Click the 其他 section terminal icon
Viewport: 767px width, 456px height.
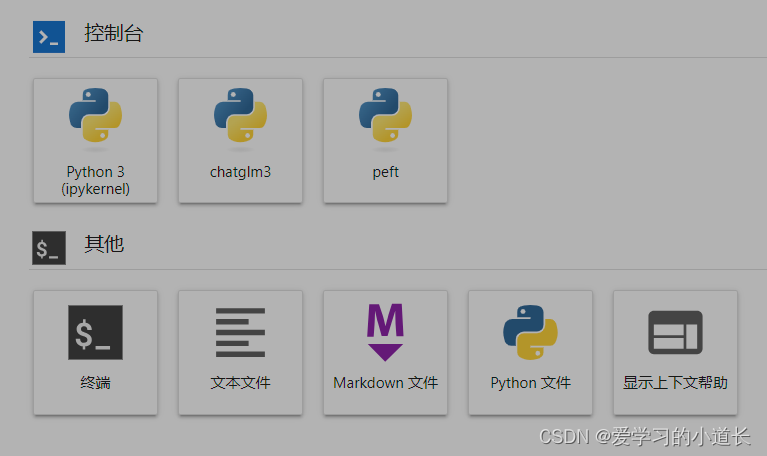tap(49, 248)
